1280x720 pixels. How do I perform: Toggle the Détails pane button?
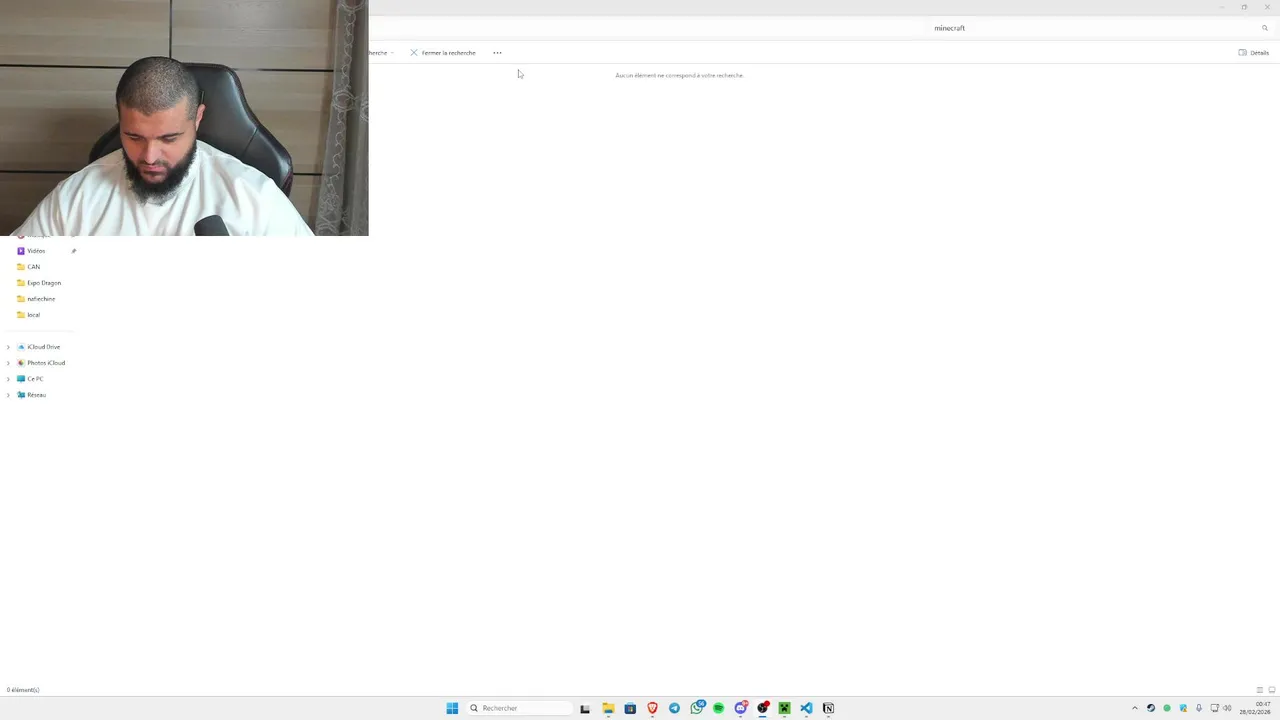pos(1253,52)
